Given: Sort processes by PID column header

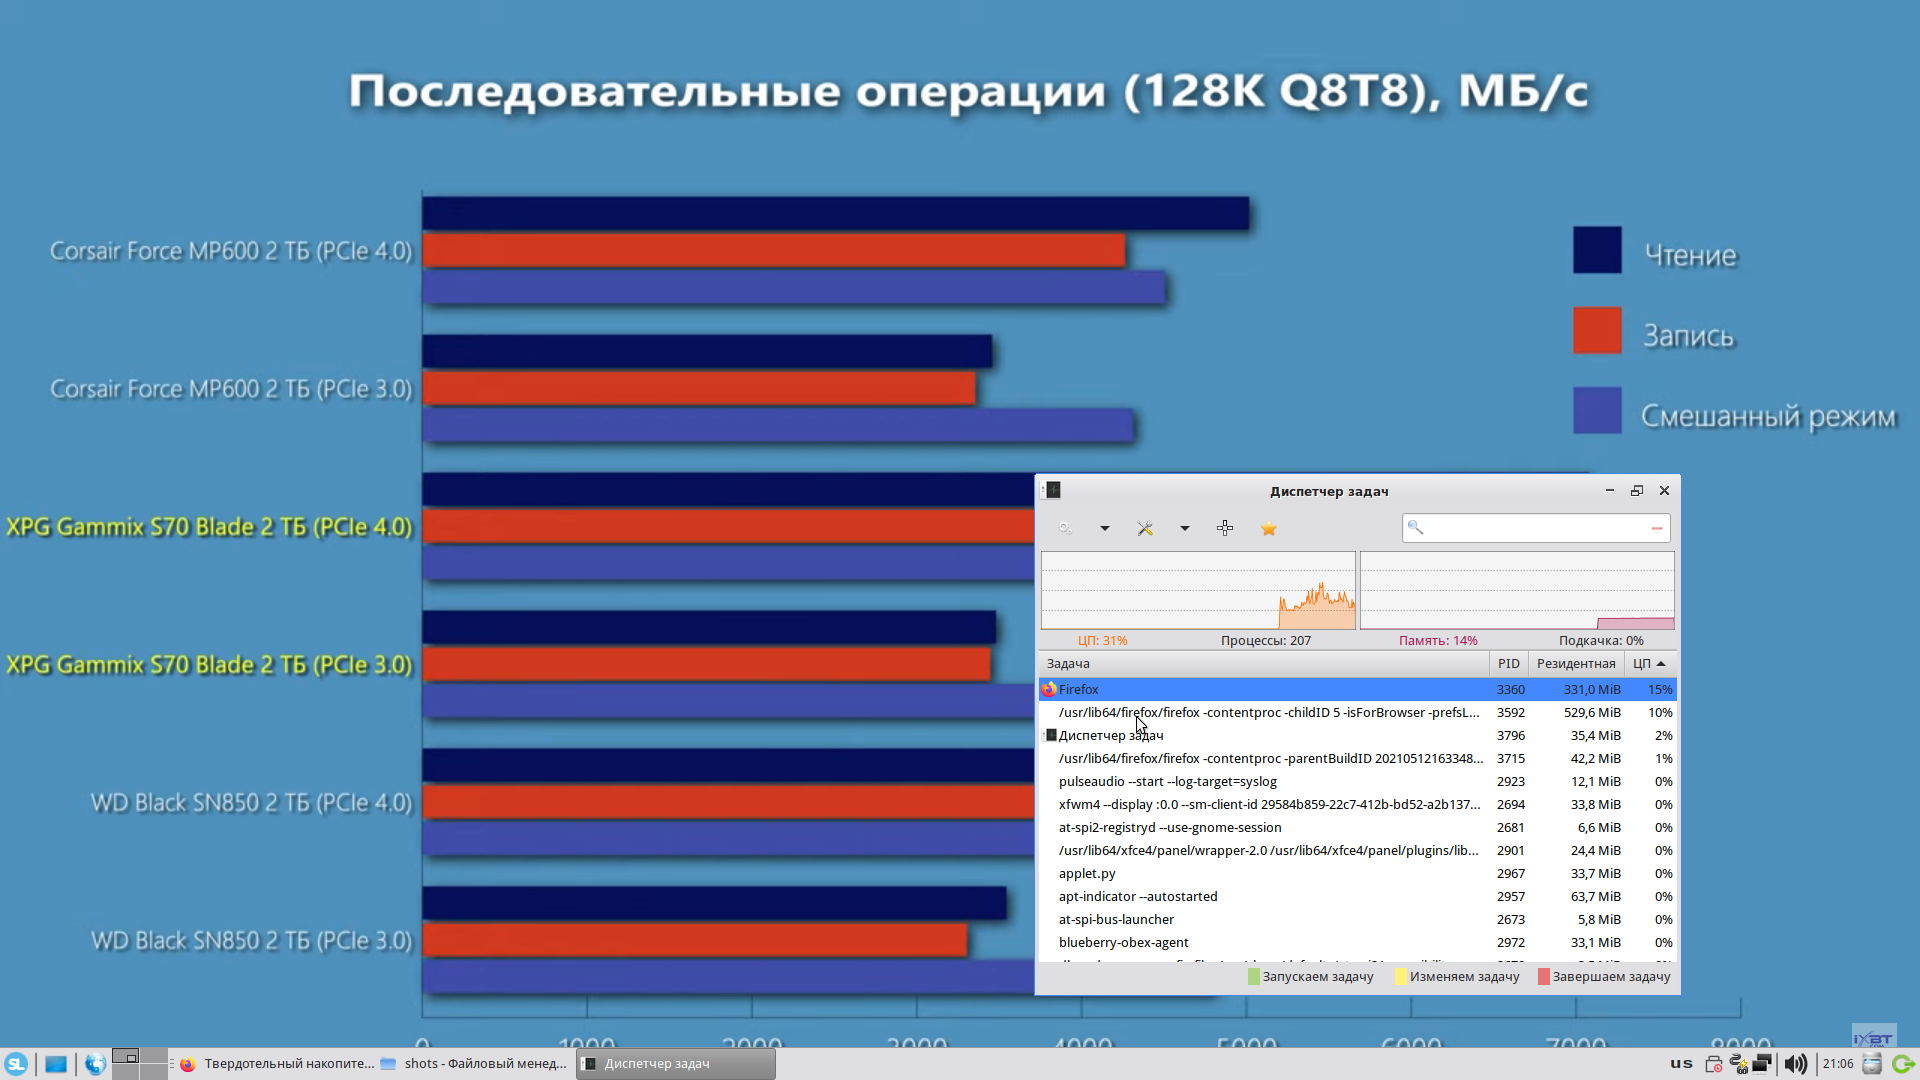Looking at the screenshot, I should pyautogui.click(x=1508, y=664).
